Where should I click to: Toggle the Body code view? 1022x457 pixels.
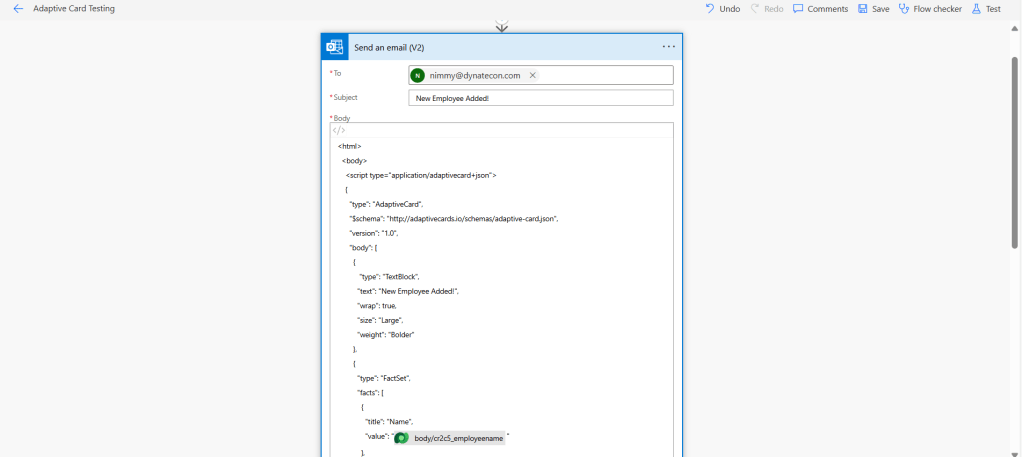[339, 130]
